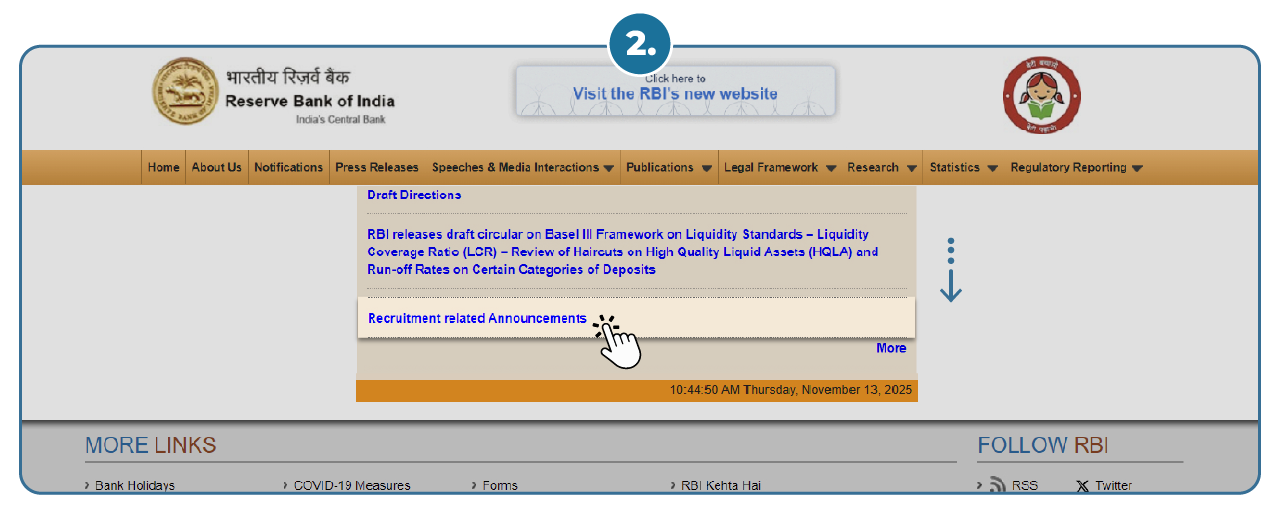Screen dimensions: 1280x521
Task: Open the About Us menu item
Action: (x=217, y=168)
